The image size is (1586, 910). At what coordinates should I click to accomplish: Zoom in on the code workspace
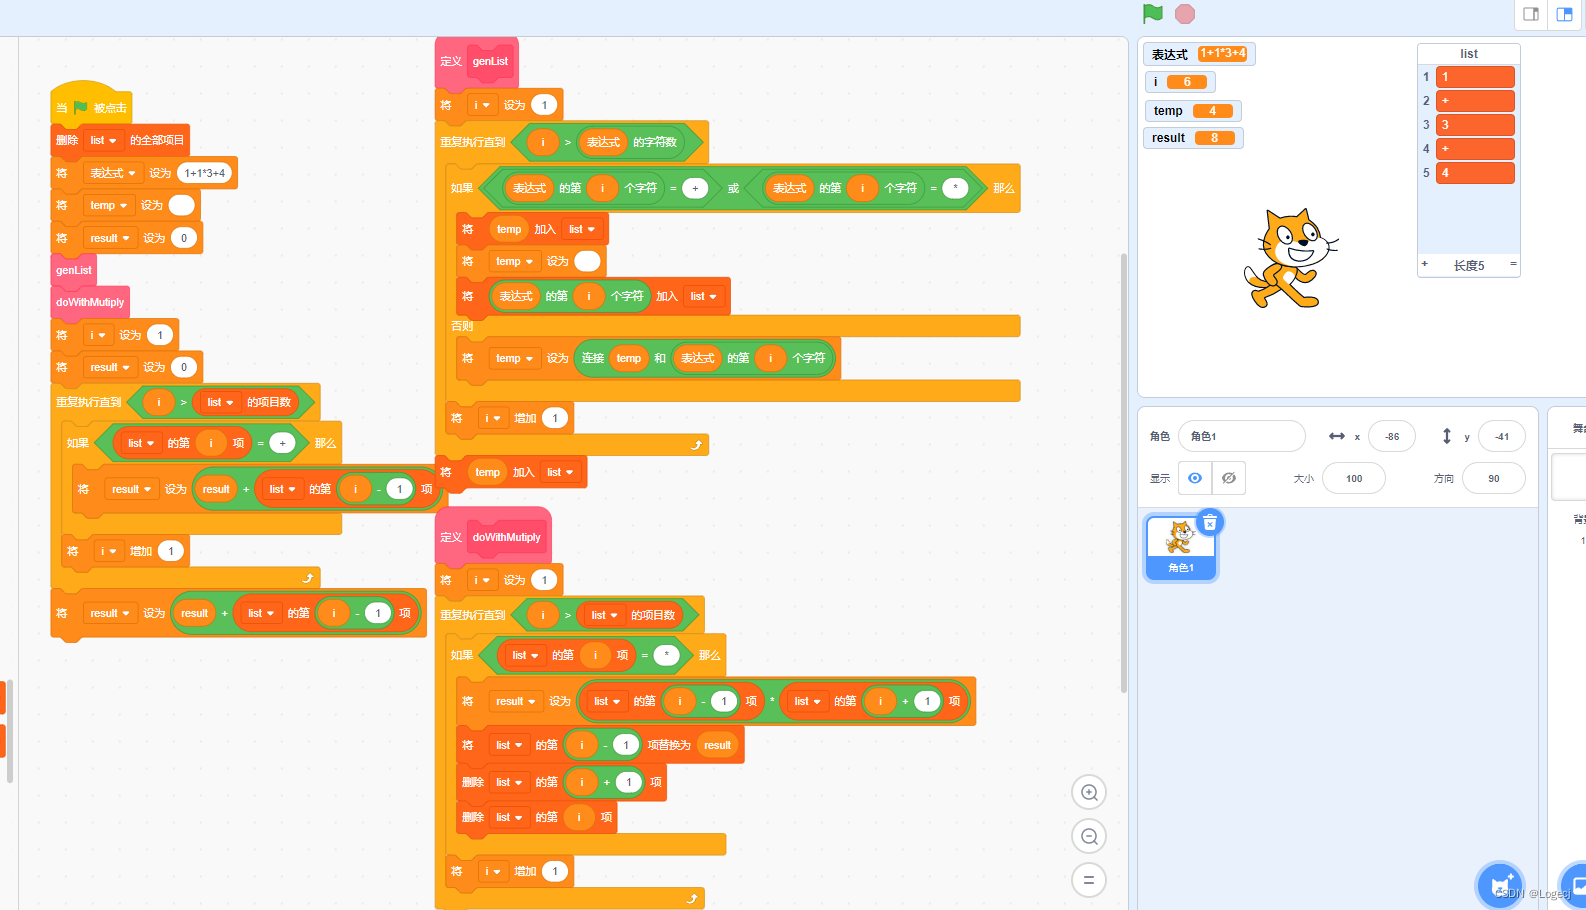coord(1089,793)
